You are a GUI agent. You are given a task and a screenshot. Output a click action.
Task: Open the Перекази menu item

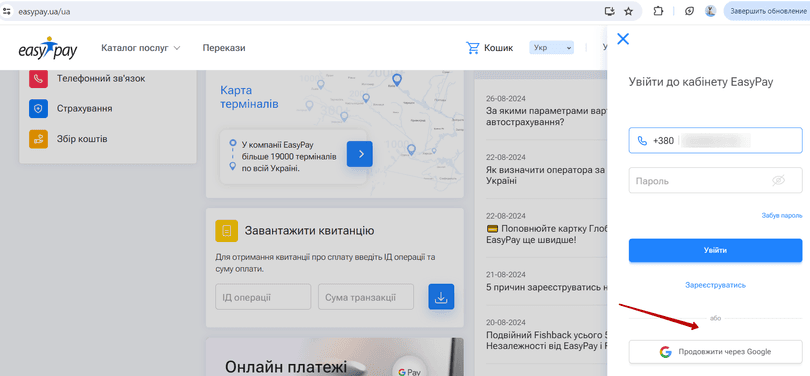click(x=224, y=48)
